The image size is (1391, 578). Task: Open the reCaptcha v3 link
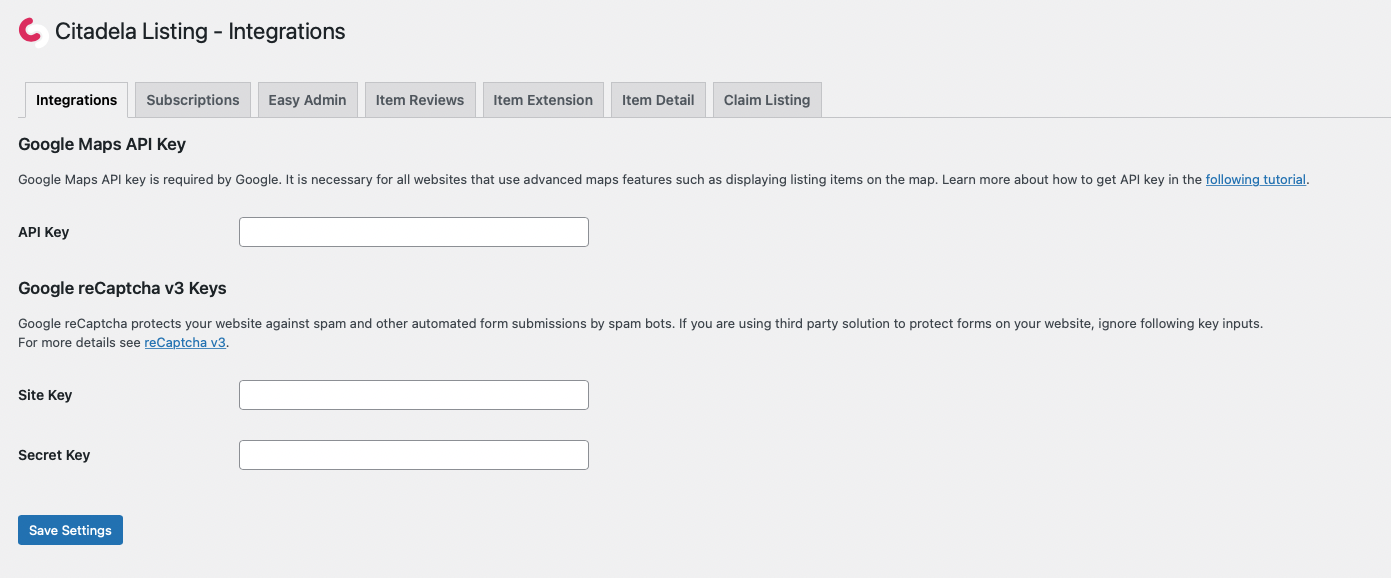185,342
